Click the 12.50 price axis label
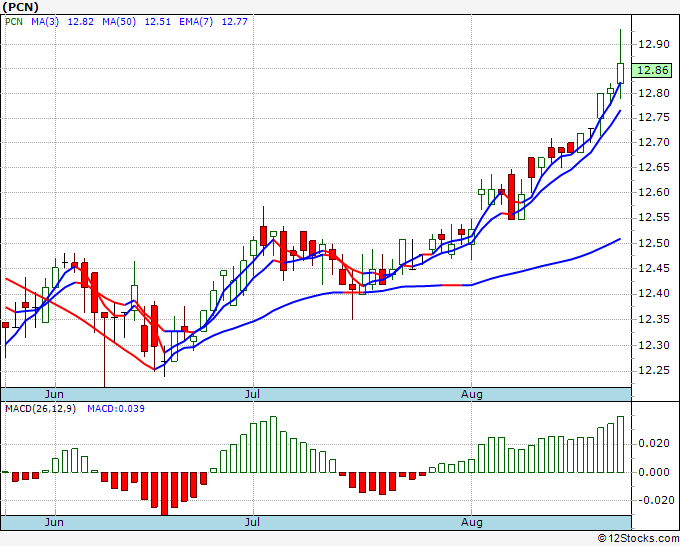 coord(654,243)
